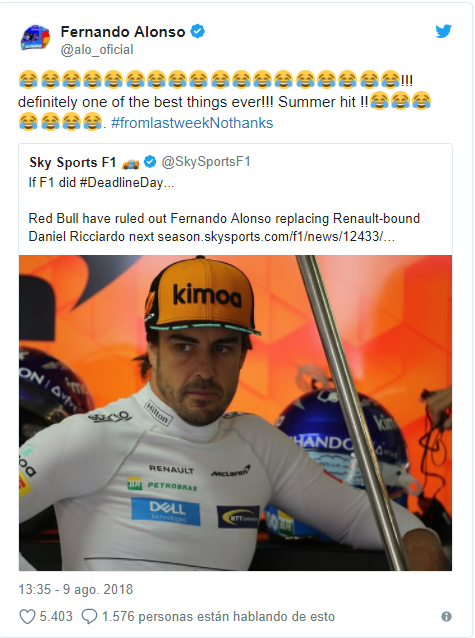Click the Twitter bird logo
Image resolution: width=475 pixels, height=638 pixels.
point(443,31)
